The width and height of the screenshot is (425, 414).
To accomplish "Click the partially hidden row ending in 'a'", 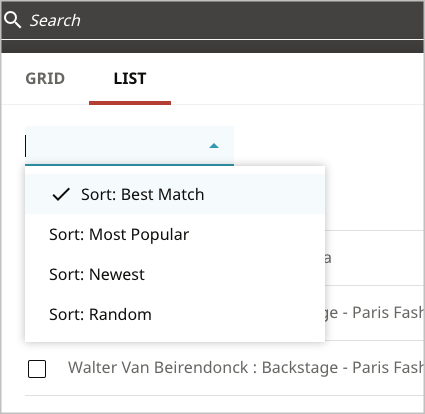I will (x=373, y=258).
